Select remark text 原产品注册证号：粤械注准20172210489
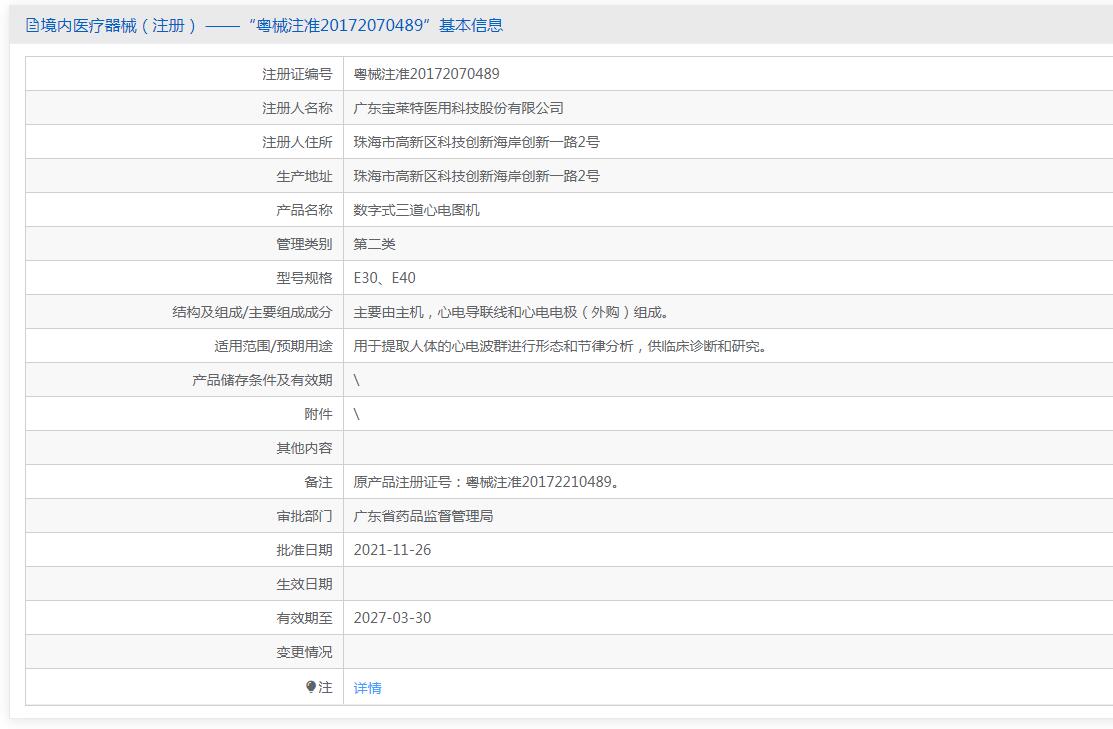The image size is (1113, 729). [x=486, y=483]
